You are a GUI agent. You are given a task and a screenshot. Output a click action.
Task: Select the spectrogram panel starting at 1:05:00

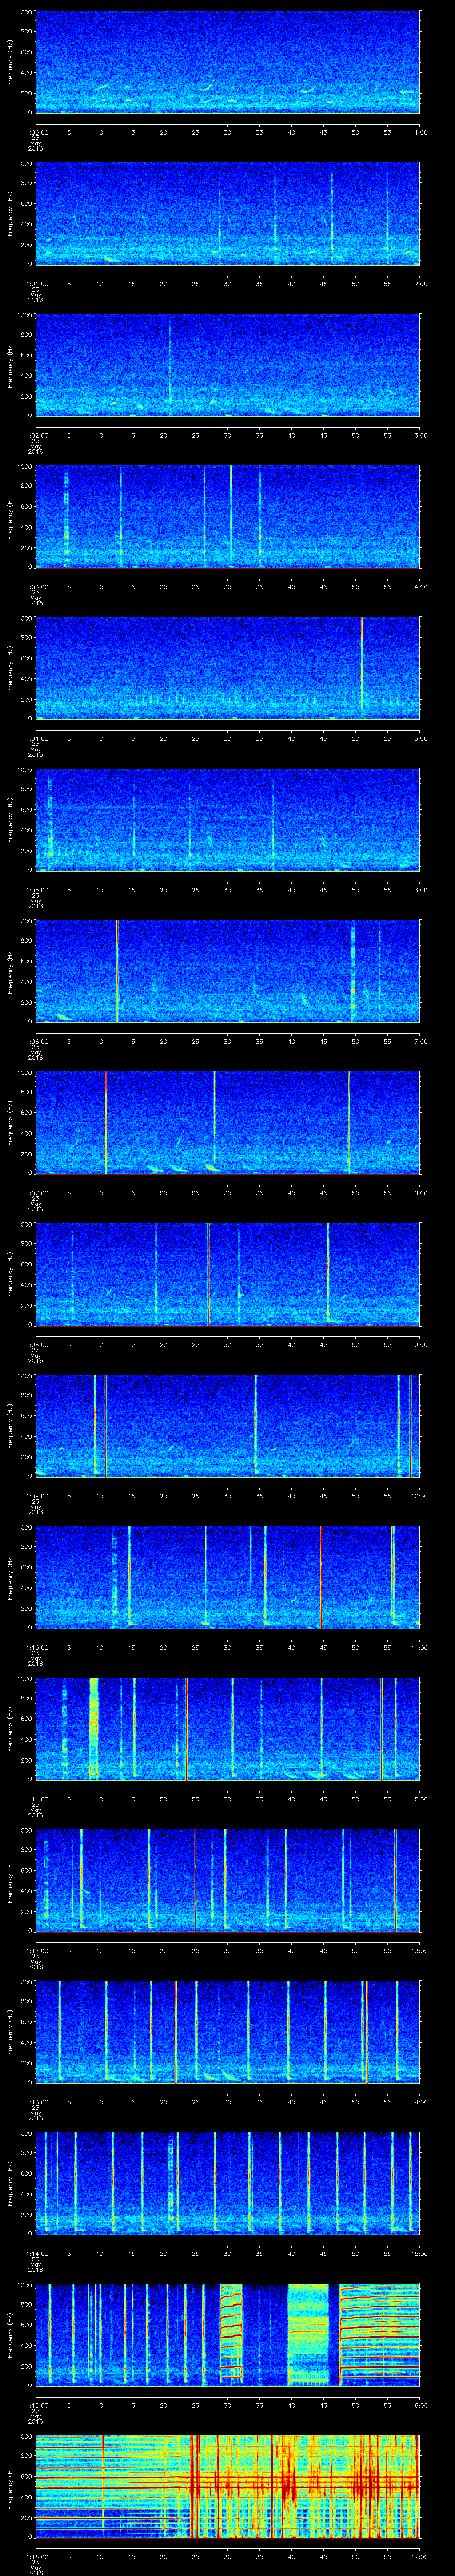tap(227, 820)
